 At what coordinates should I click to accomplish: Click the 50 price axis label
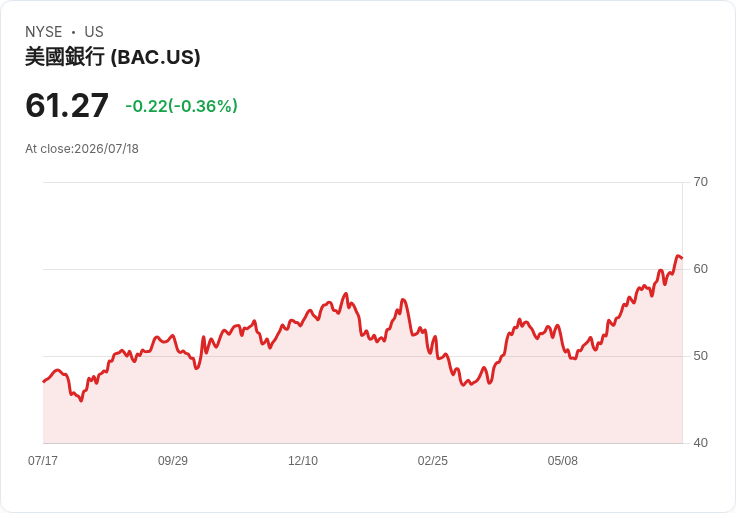[700, 356]
